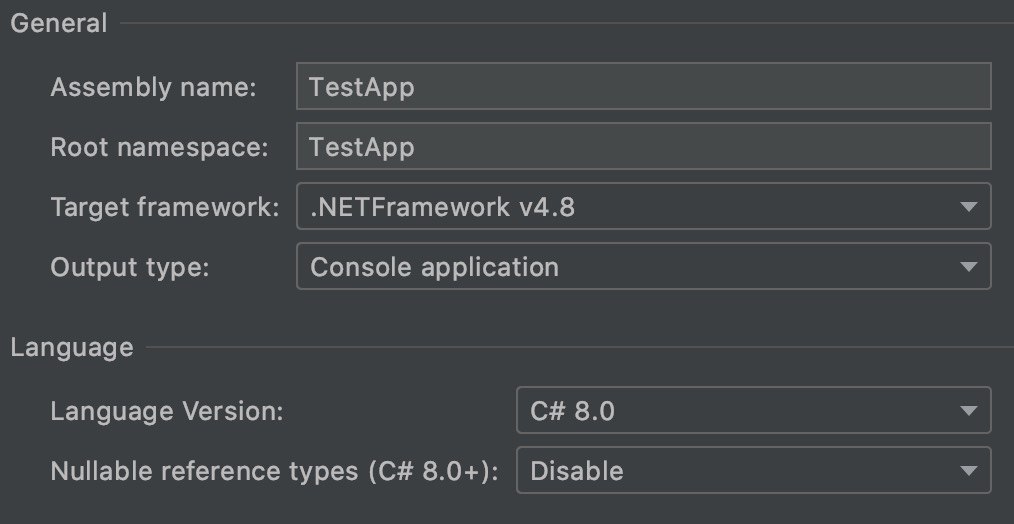1014x524 pixels.
Task: Click the 'Output type:' label
Action: (x=130, y=268)
